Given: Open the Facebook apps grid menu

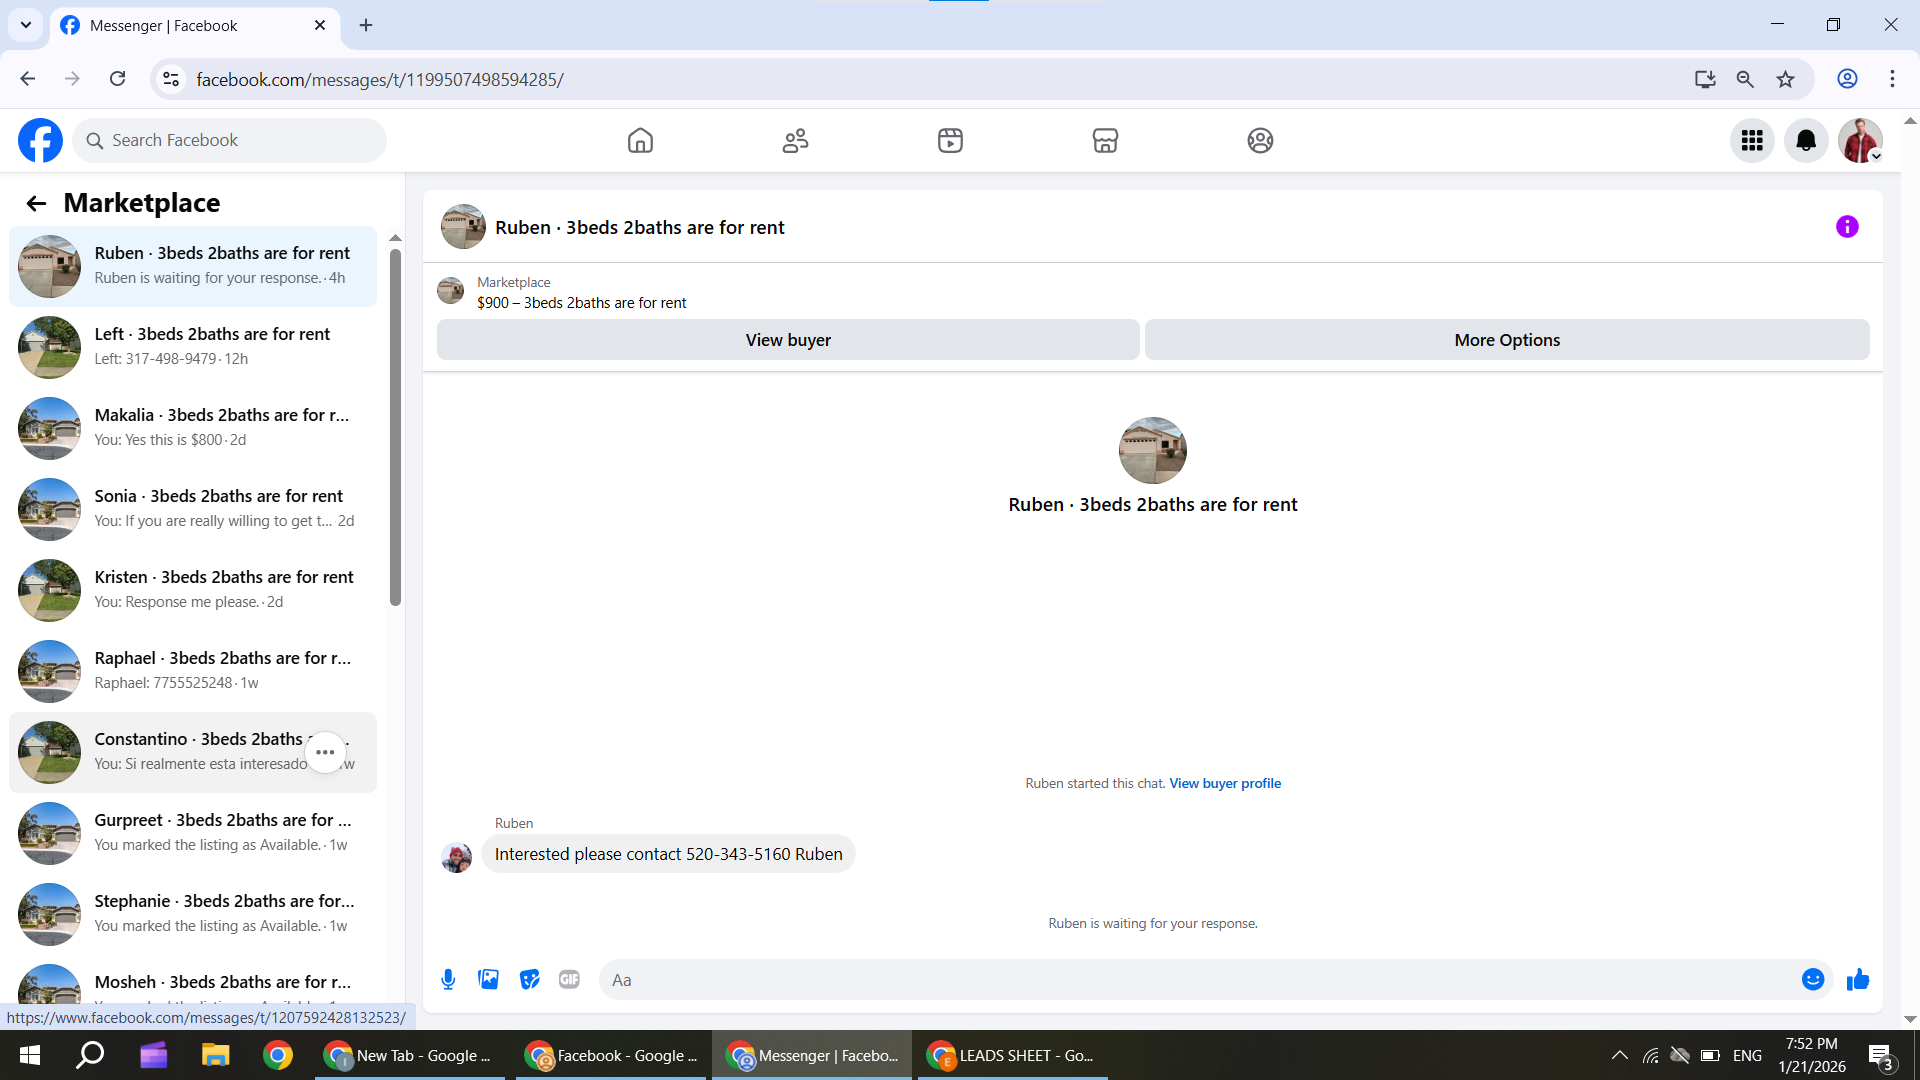Looking at the screenshot, I should (1751, 141).
